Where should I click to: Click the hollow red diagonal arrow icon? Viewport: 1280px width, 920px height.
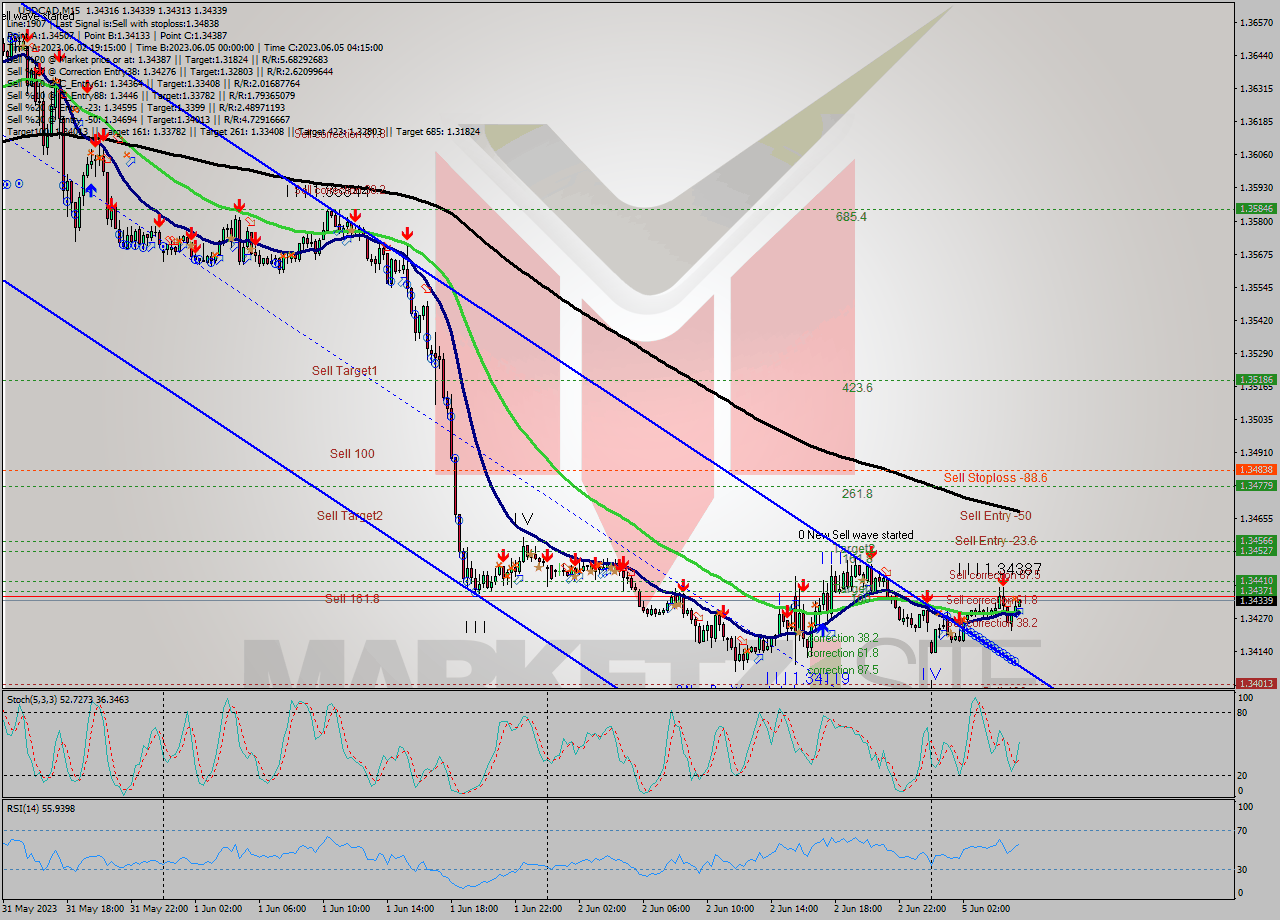point(250,222)
